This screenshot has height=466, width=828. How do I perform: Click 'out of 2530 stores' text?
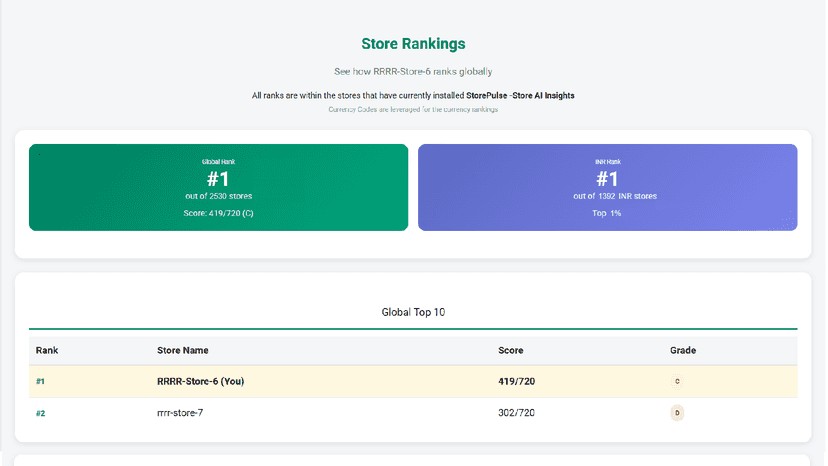pyautogui.click(x=219, y=196)
